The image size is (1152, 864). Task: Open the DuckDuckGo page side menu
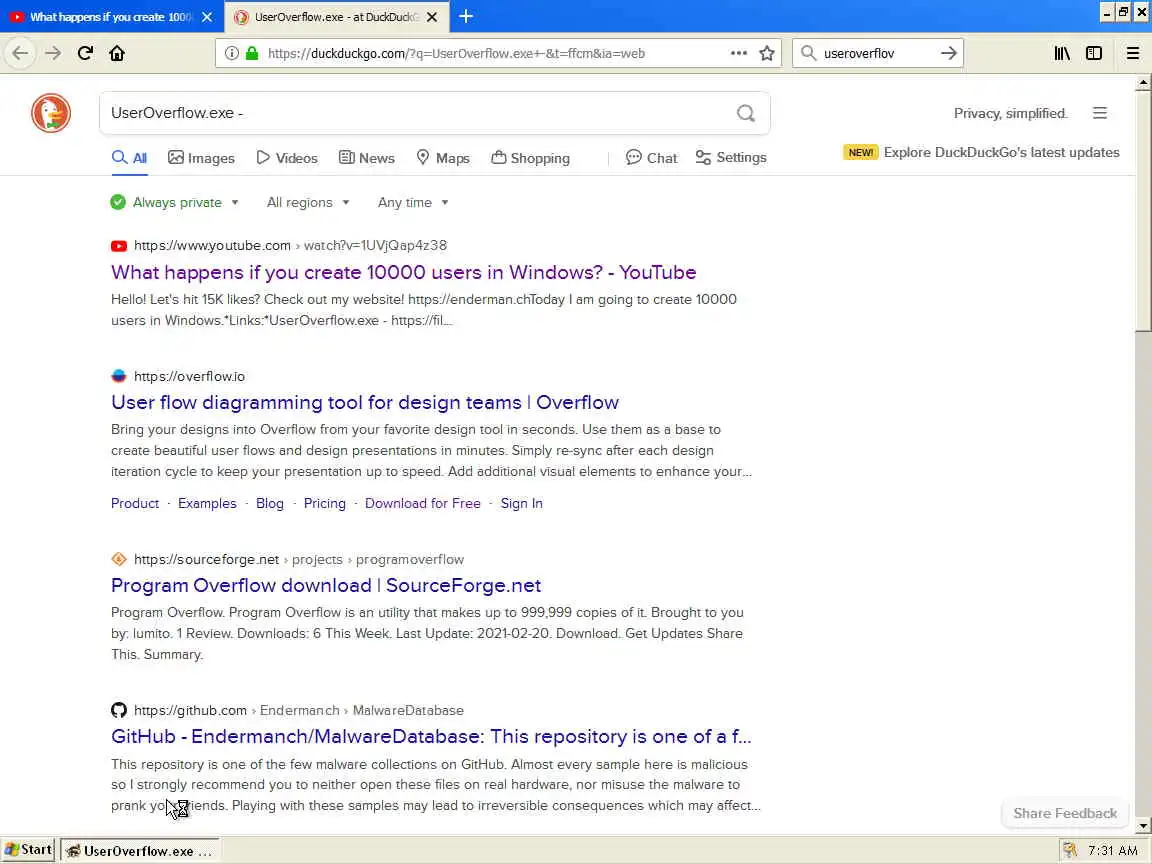(x=1100, y=113)
